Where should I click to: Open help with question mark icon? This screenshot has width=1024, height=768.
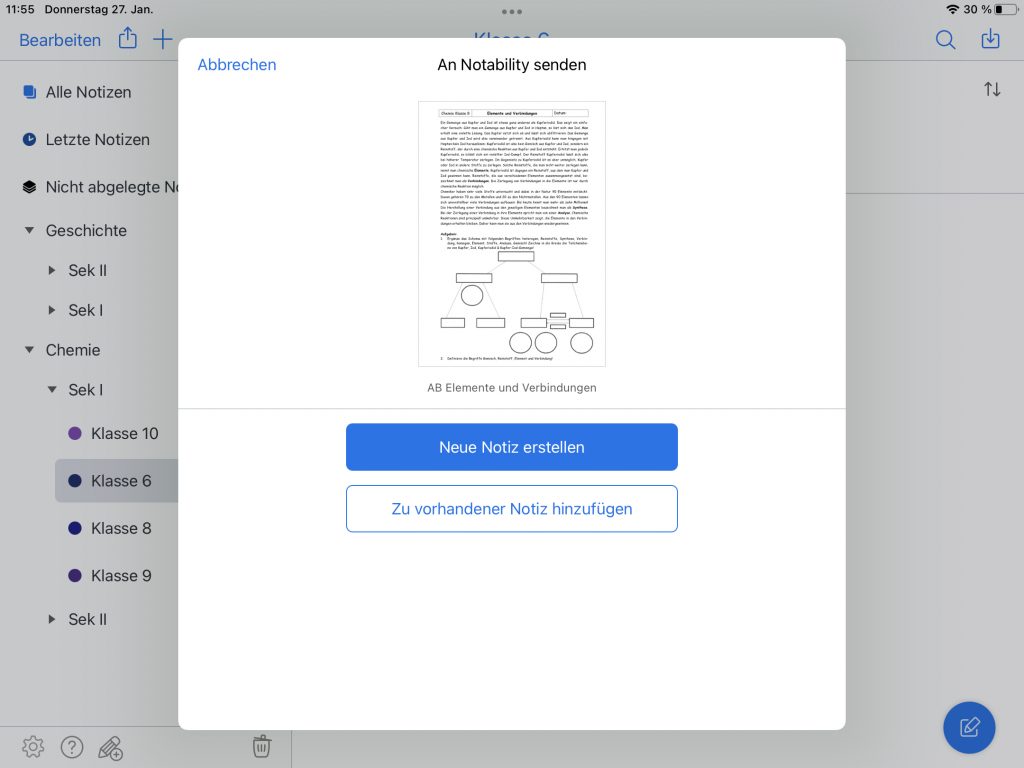pos(72,746)
